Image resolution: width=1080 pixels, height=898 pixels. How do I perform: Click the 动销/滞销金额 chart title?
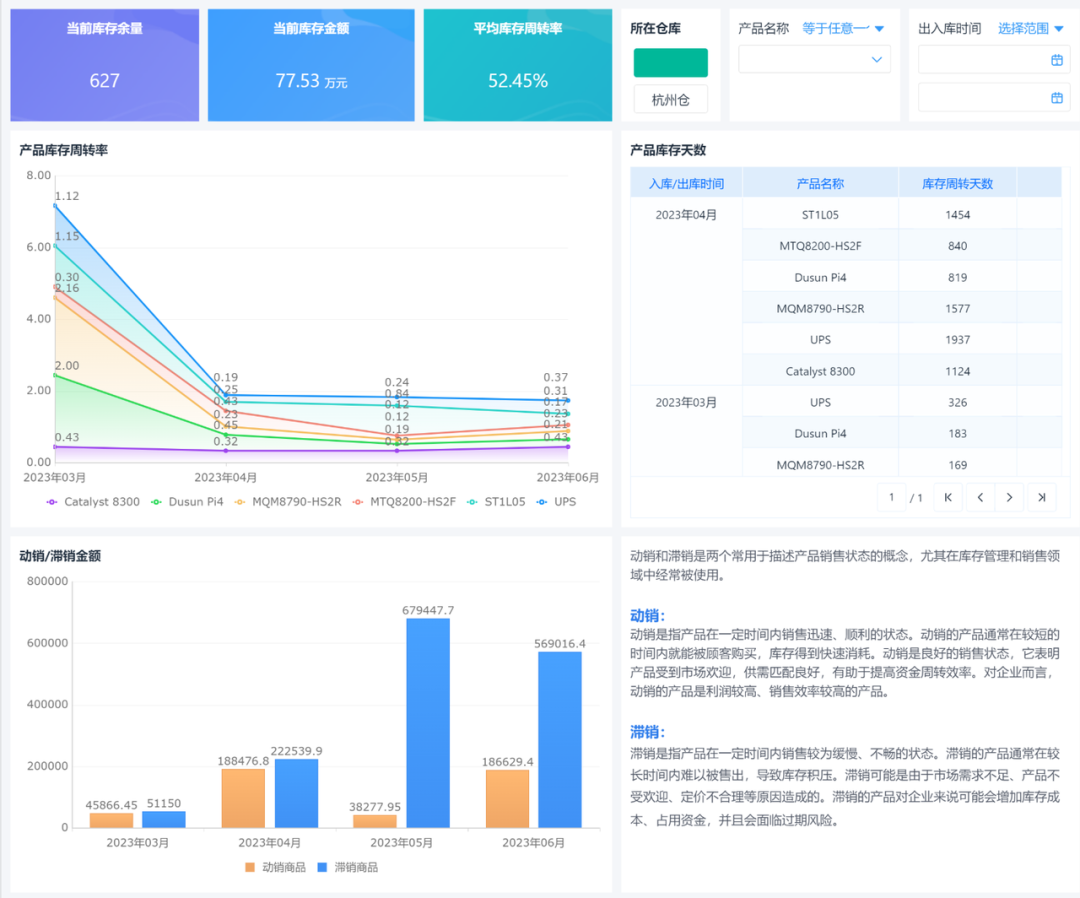pyautogui.click(x=60, y=556)
